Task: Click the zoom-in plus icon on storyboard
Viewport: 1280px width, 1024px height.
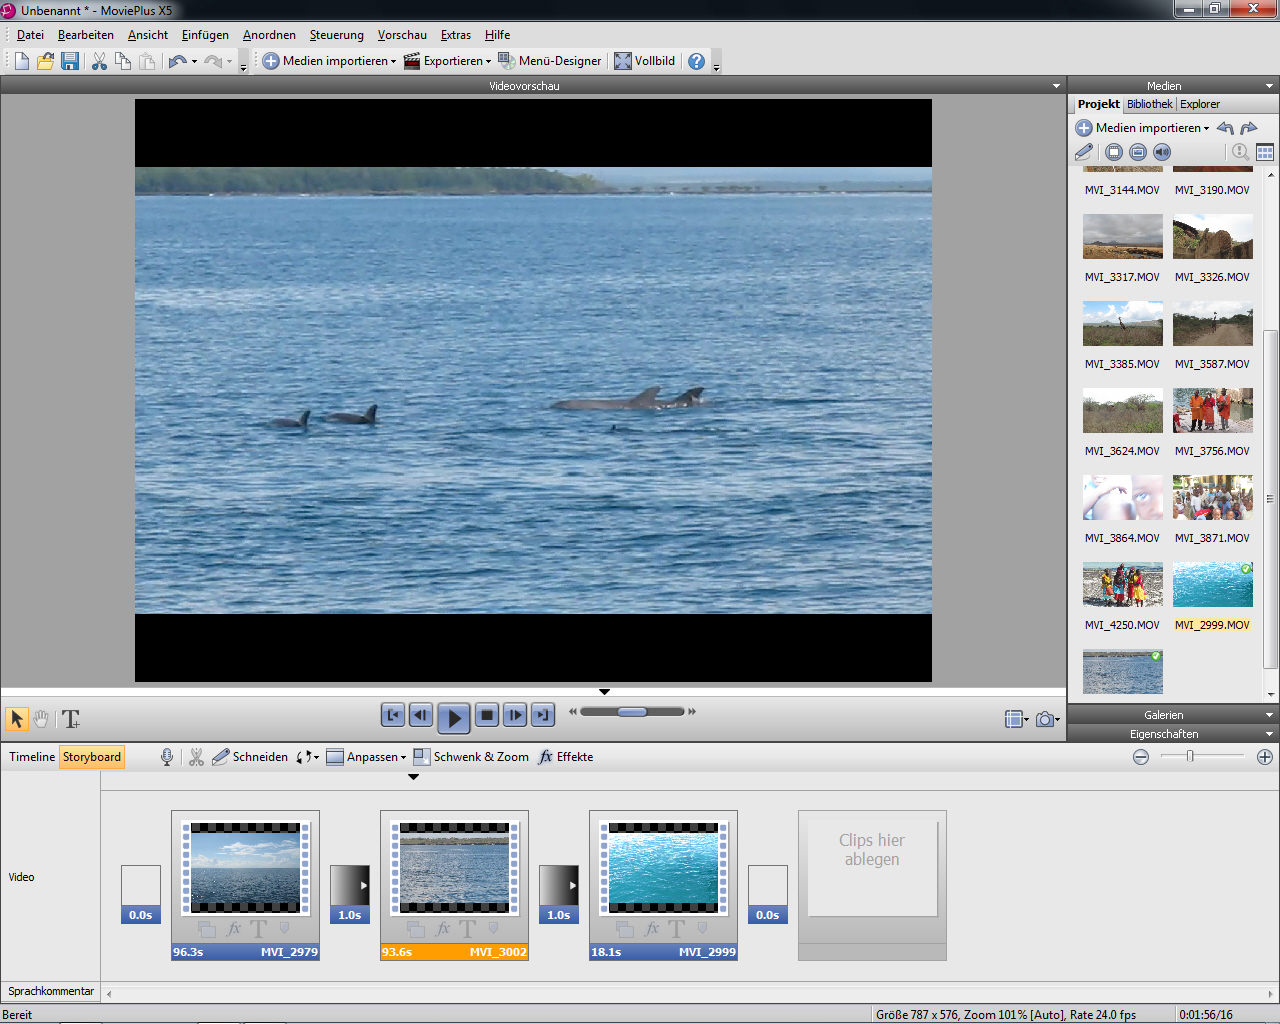Action: [x=1264, y=757]
